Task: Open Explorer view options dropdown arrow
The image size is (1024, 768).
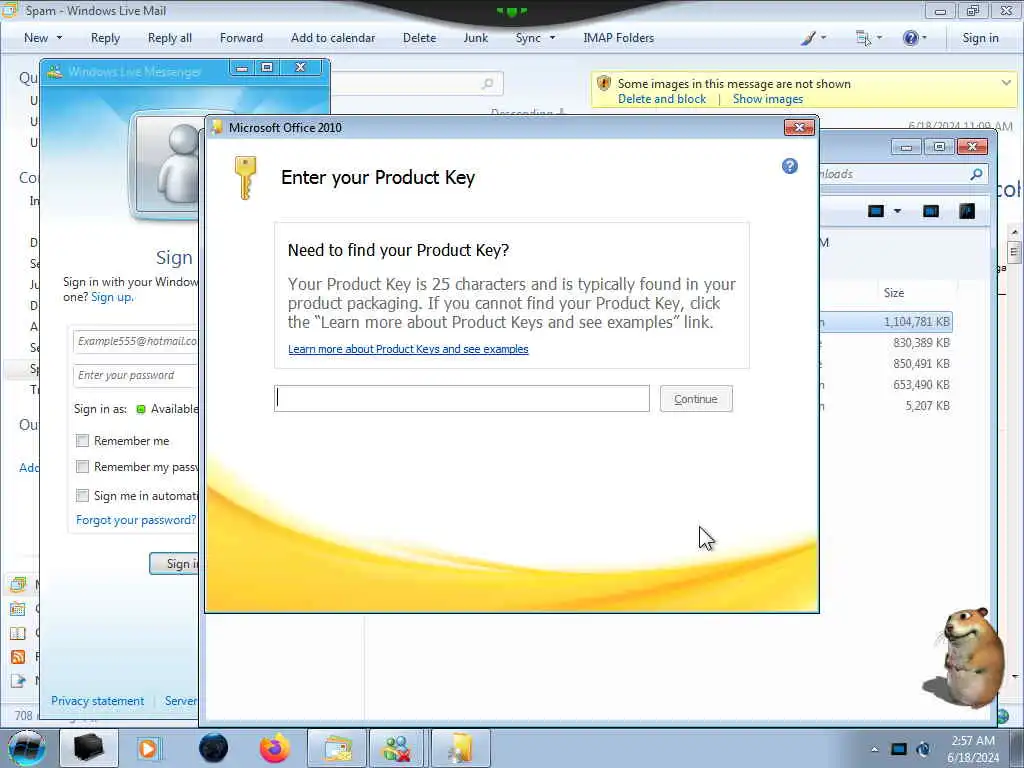Action: (897, 211)
